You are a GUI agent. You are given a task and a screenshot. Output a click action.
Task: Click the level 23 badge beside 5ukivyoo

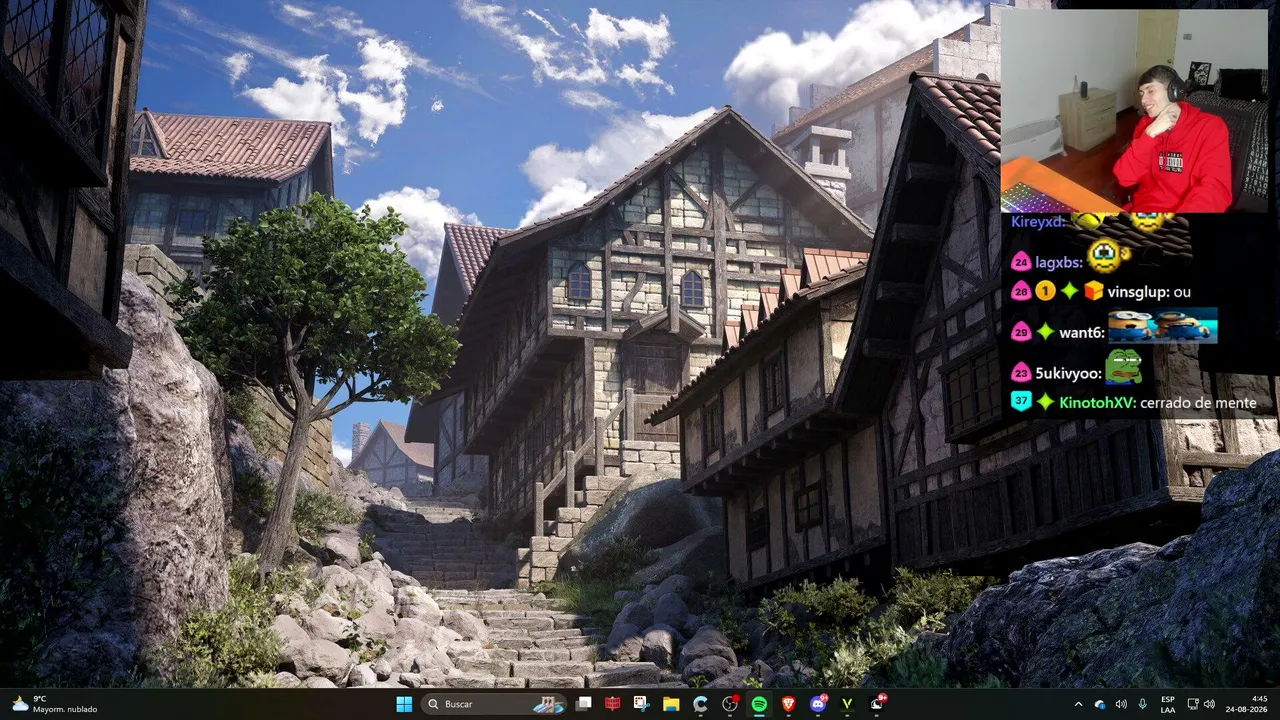click(x=1021, y=373)
